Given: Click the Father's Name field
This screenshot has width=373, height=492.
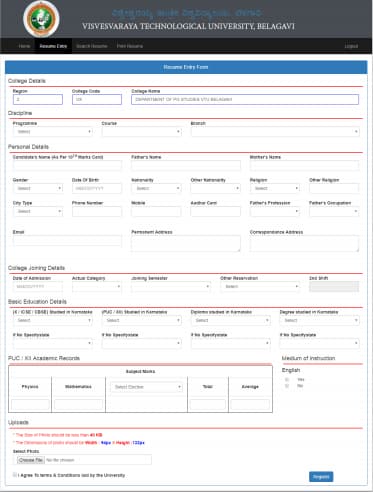Looking at the screenshot, I should [186, 165].
